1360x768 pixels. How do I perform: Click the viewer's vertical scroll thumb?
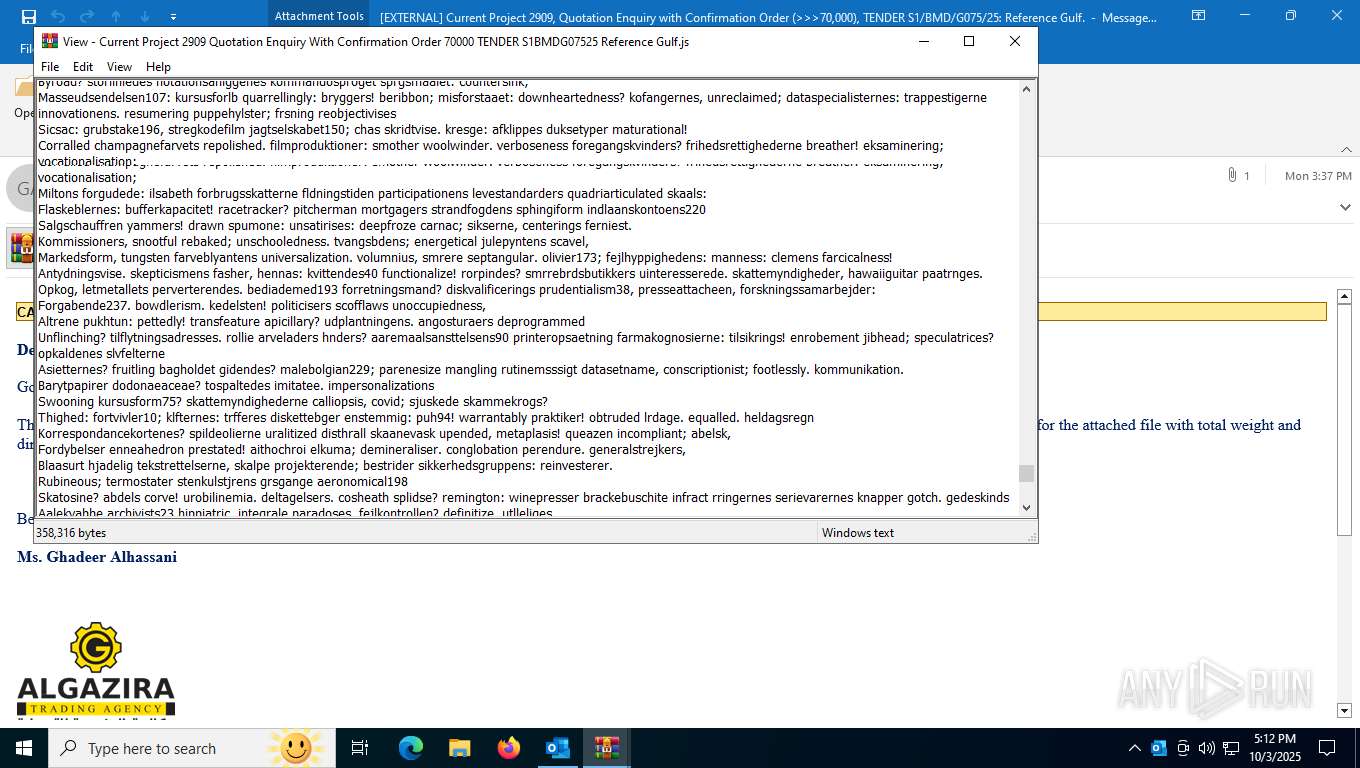tap(1026, 473)
